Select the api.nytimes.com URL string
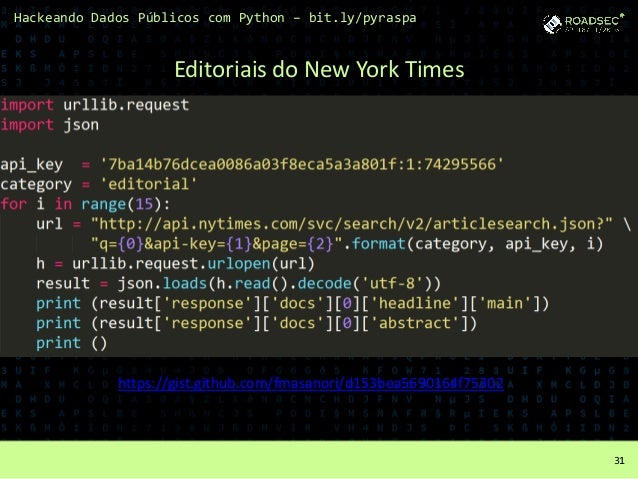This screenshot has width=638, height=479. click(352, 224)
